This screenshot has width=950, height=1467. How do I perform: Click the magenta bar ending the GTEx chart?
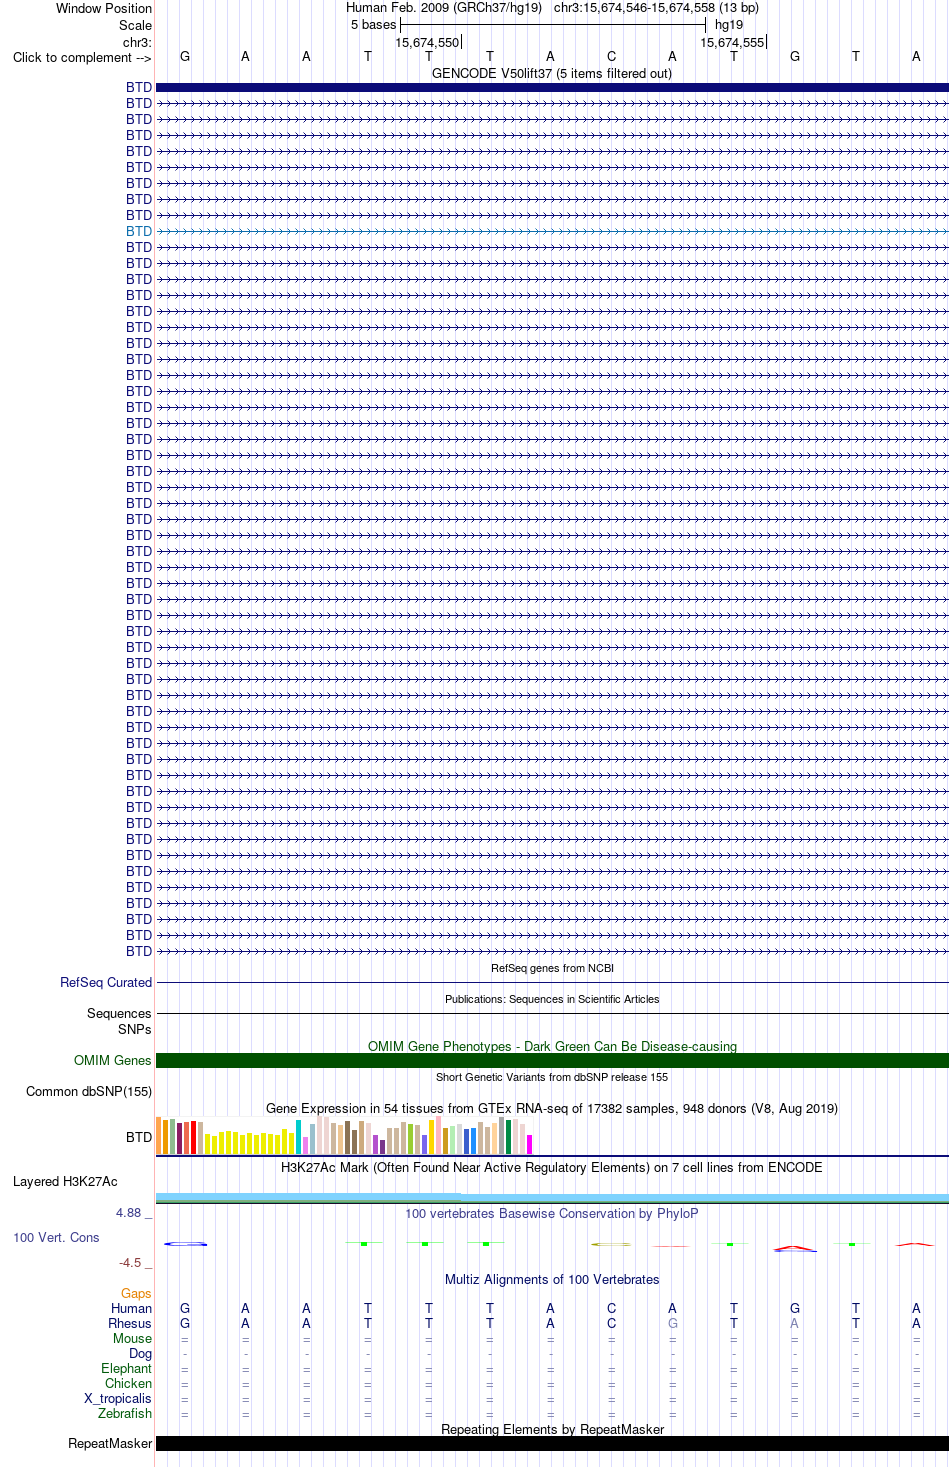tap(530, 1144)
